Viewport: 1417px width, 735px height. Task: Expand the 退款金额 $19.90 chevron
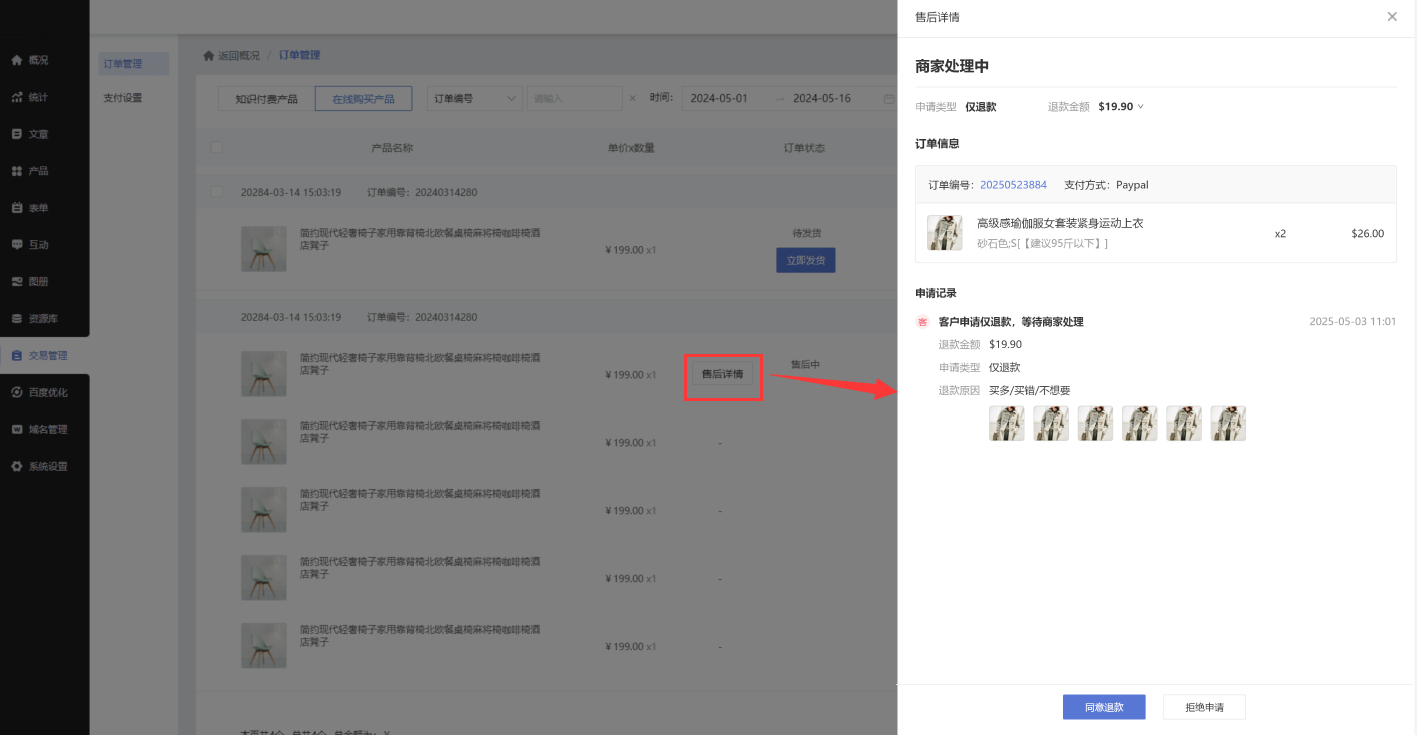point(1141,107)
